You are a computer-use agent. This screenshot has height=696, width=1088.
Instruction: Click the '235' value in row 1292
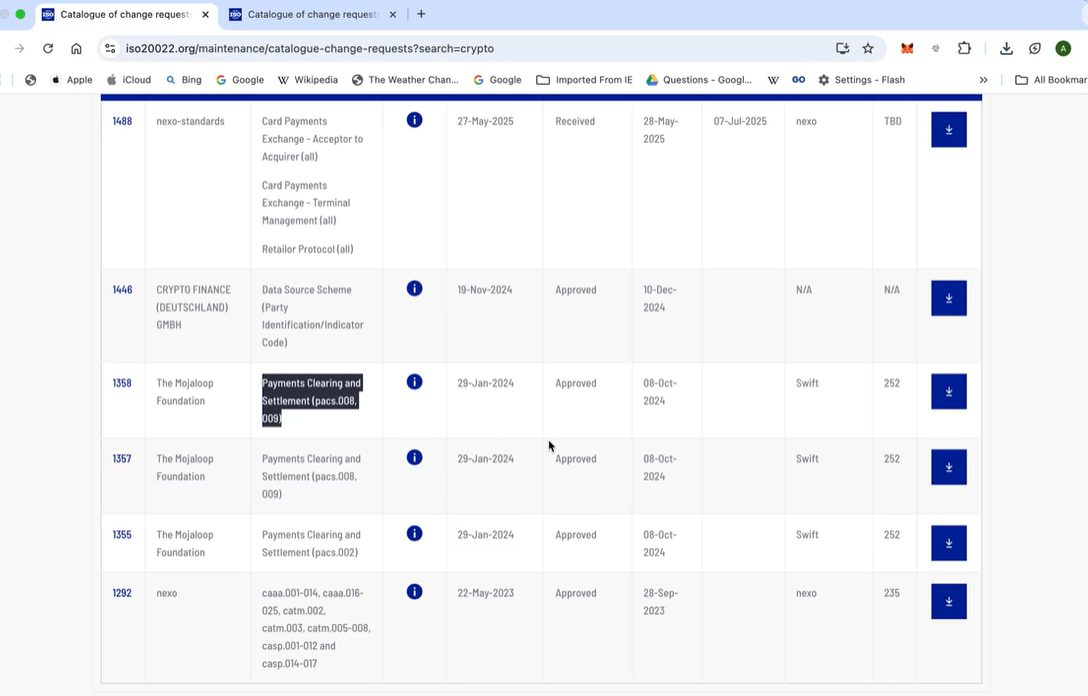point(892,593)
